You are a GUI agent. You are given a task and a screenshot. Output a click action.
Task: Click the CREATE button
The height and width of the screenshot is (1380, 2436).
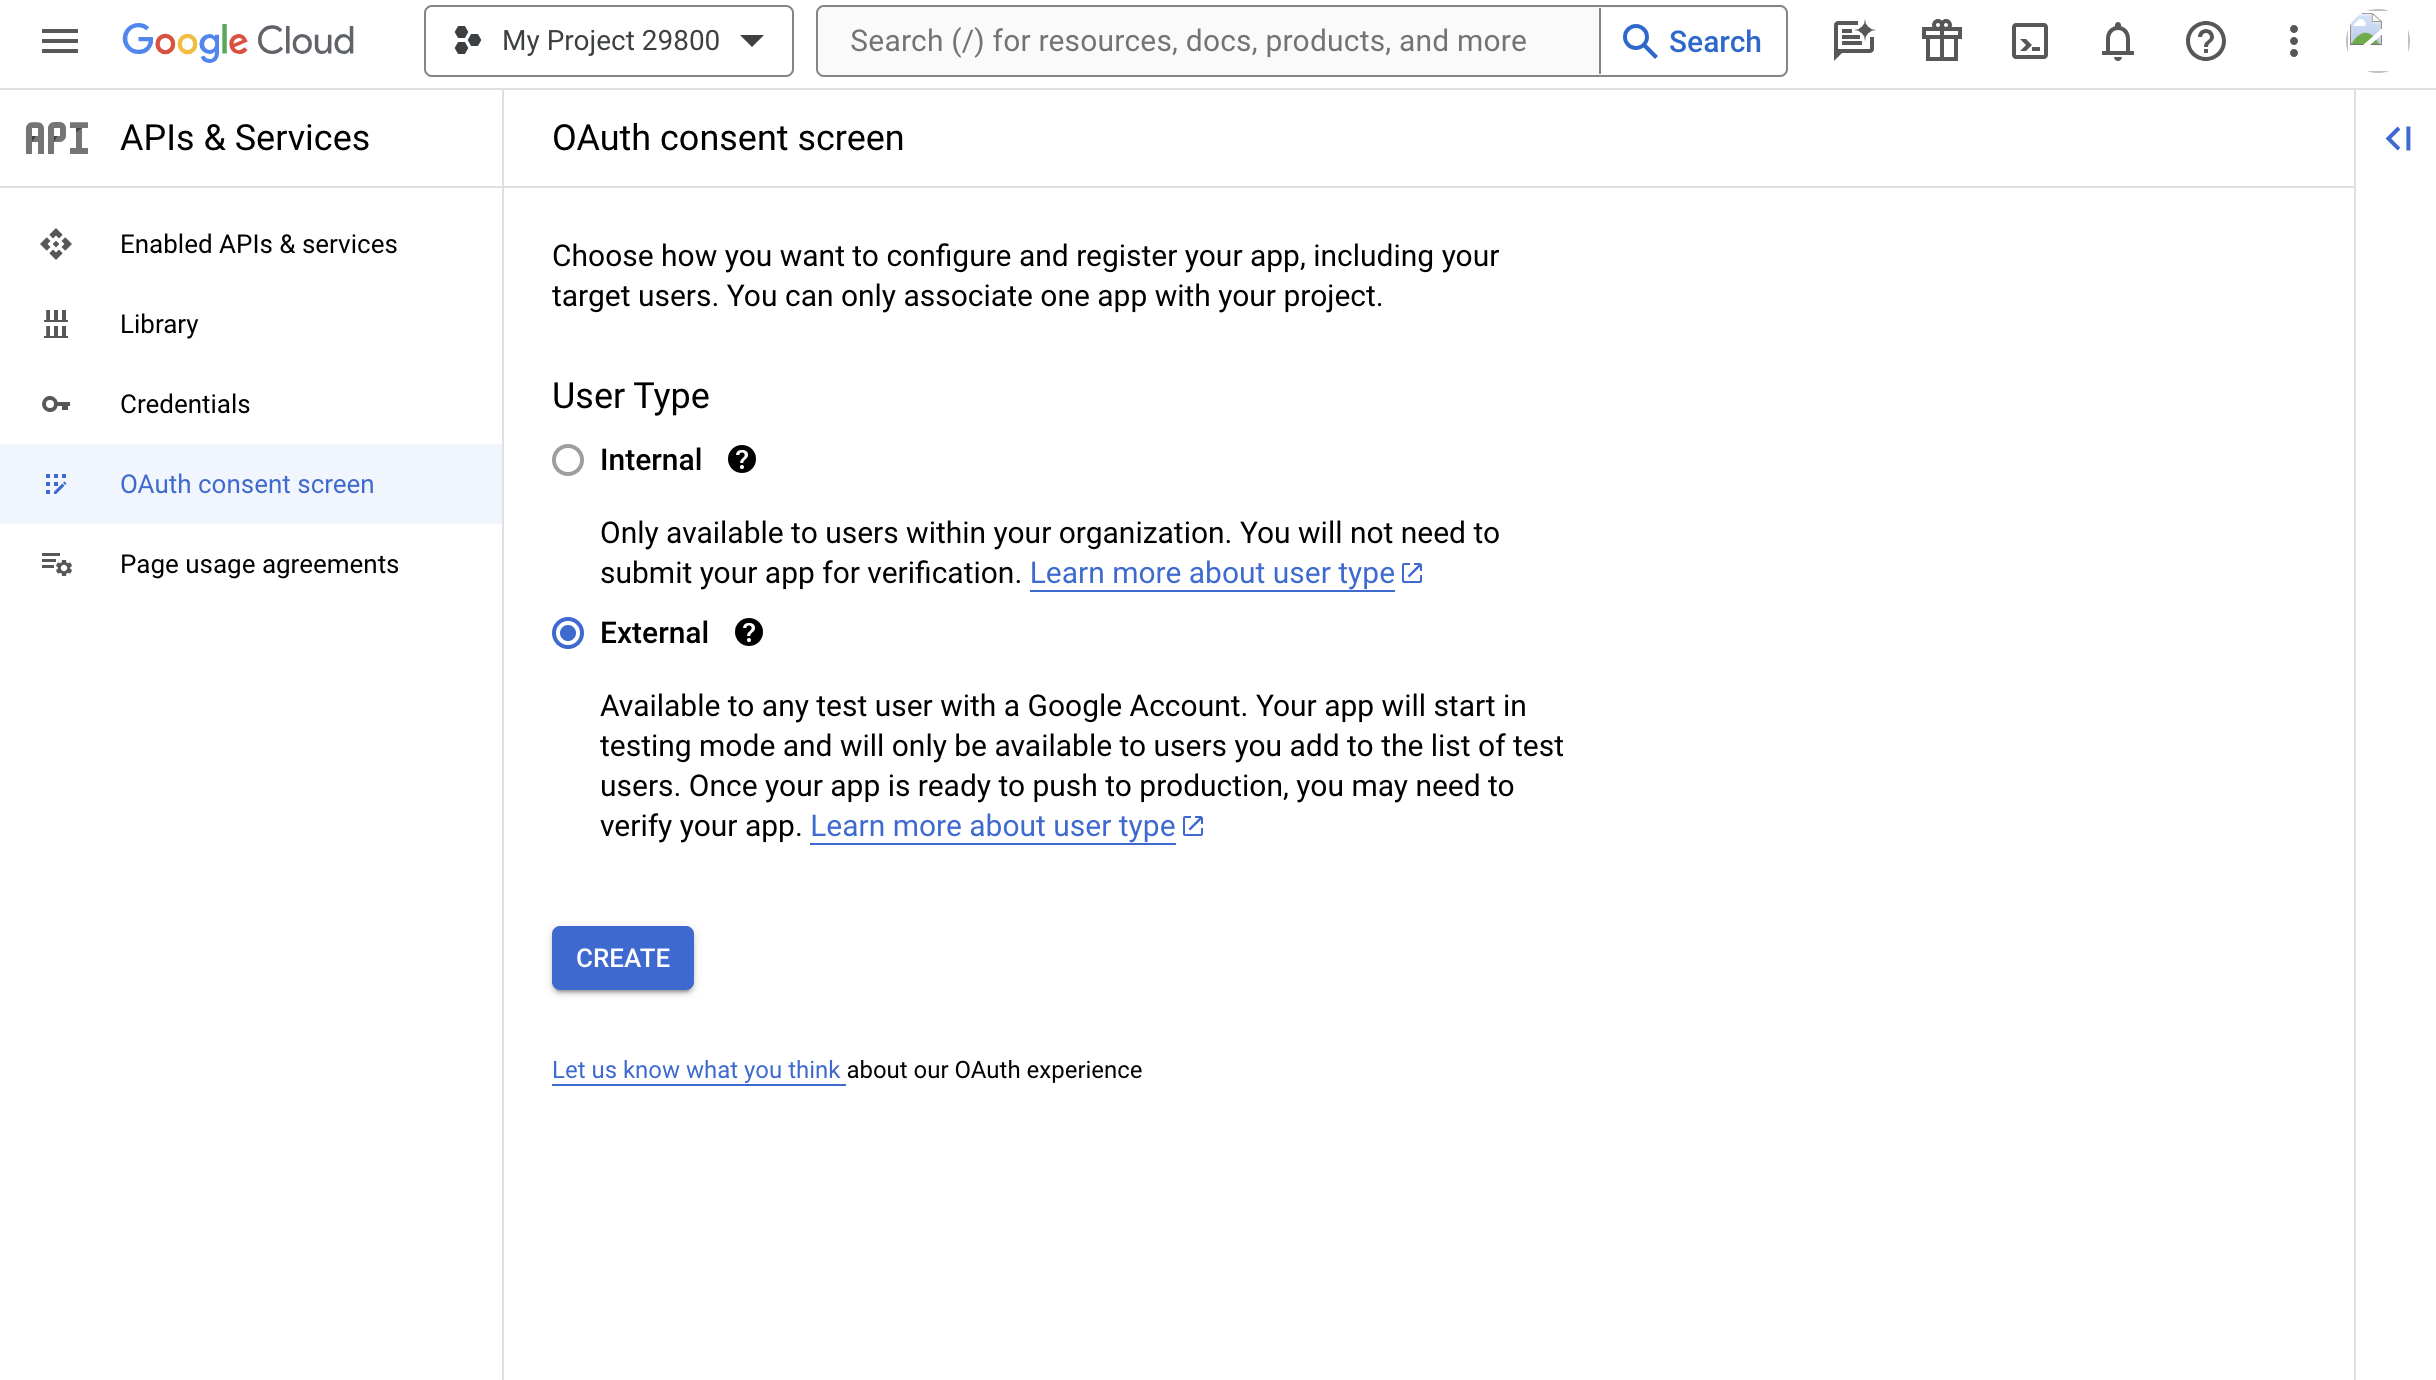pyautogui.click(x=622, y=957)
